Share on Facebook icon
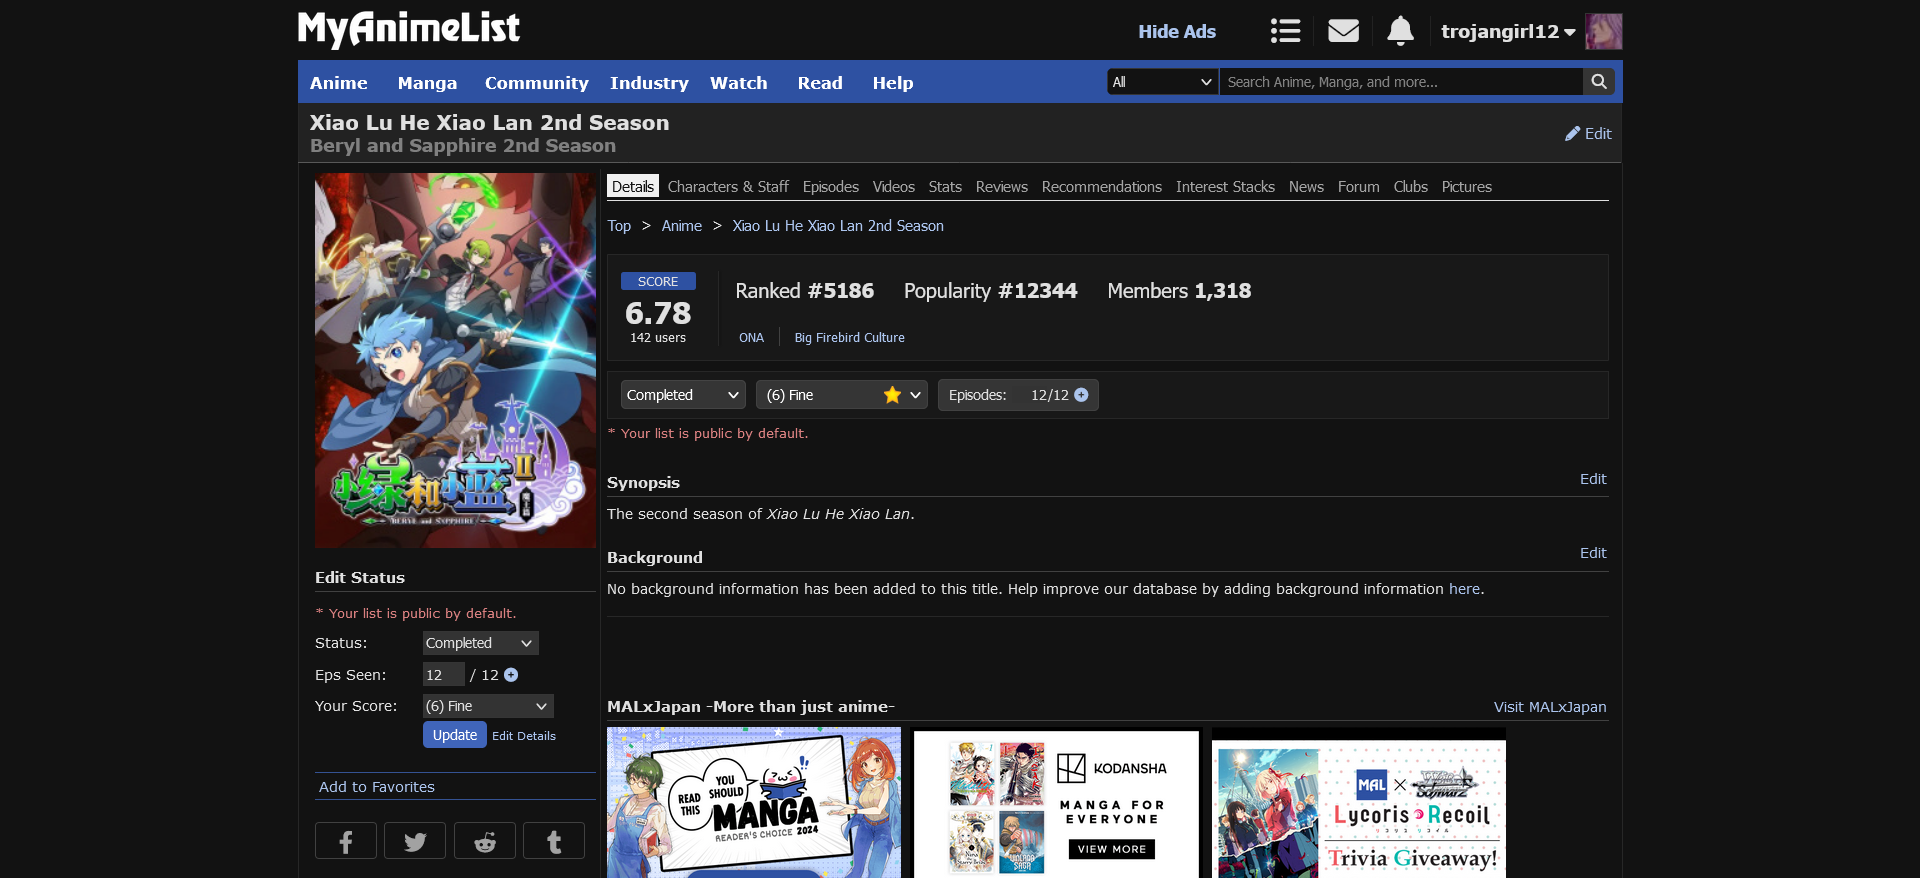This screenshot has width=1920, height=878. click(346, 841)
